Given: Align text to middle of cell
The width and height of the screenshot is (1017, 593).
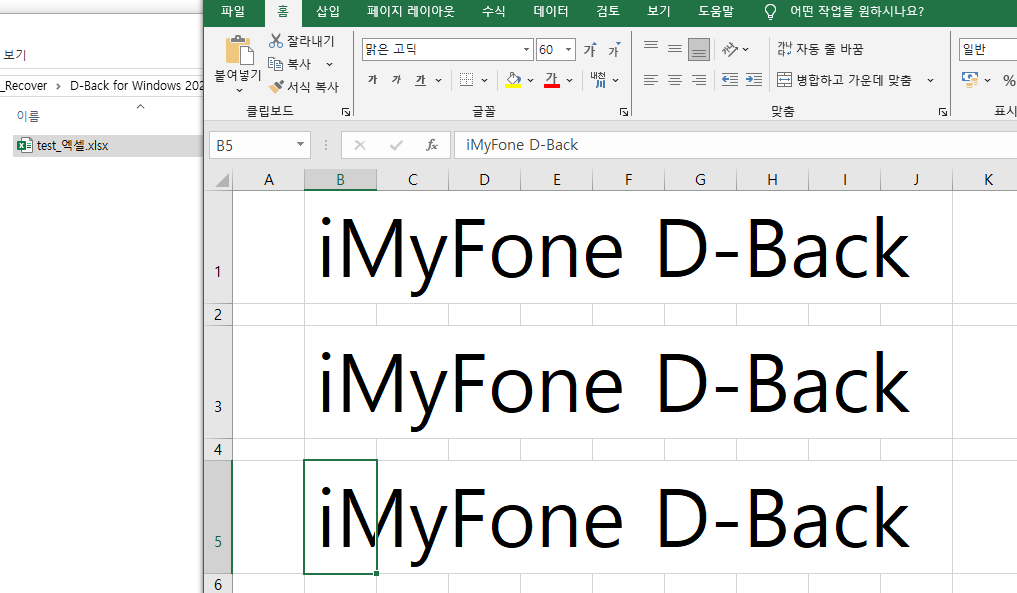Looking at the screenshot, I should tap(675, 49).
